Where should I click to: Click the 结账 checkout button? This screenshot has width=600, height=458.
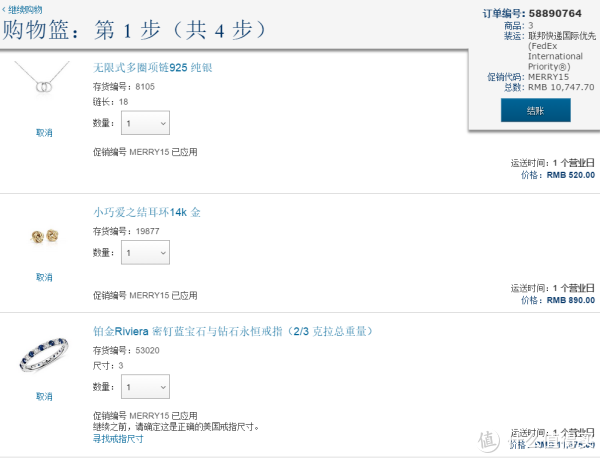(536, 110)
